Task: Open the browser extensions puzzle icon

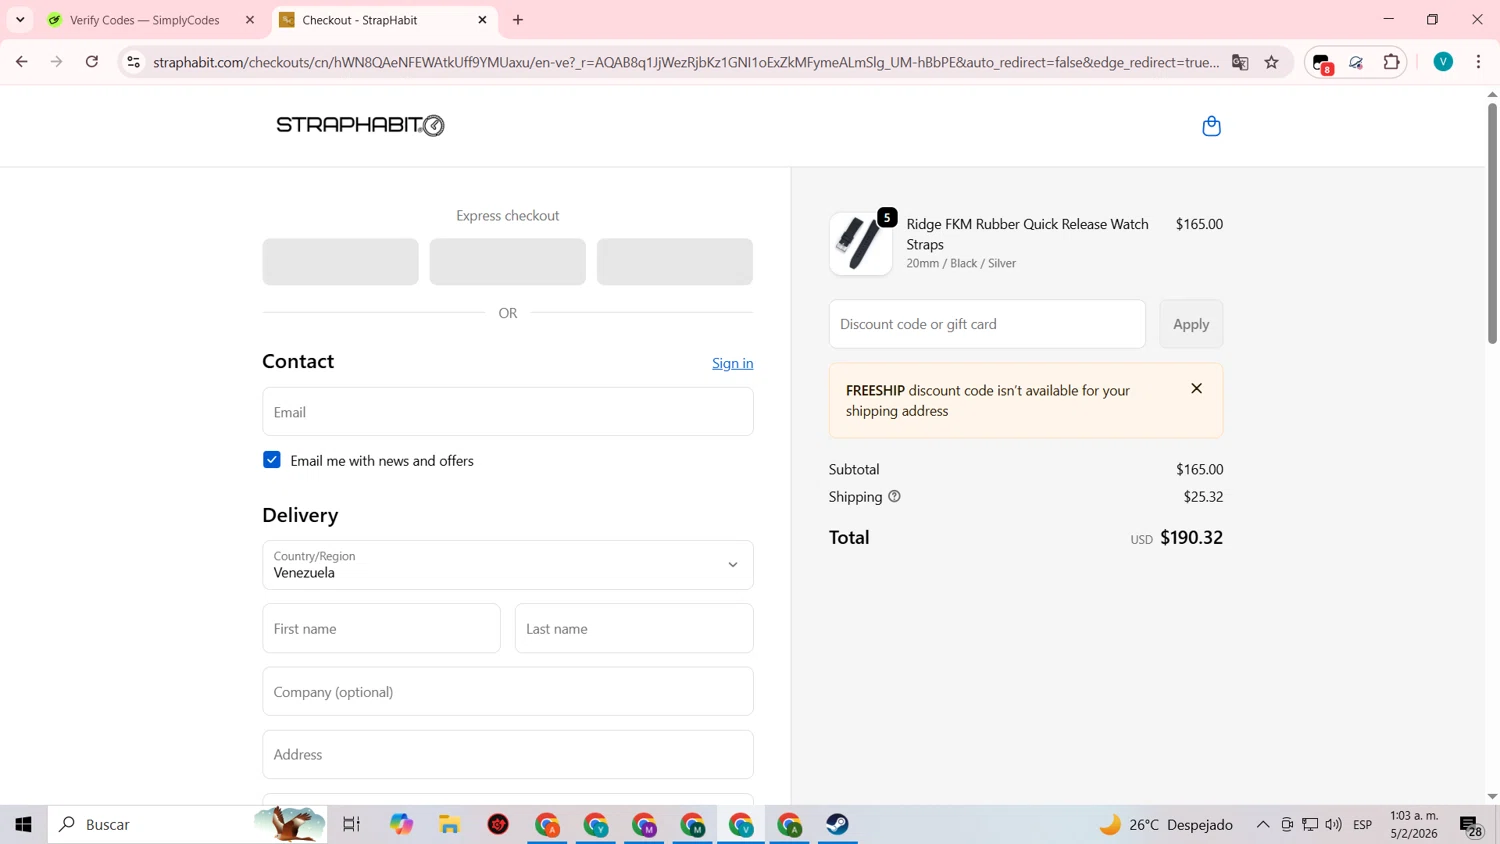Action: coord(1391,62)
